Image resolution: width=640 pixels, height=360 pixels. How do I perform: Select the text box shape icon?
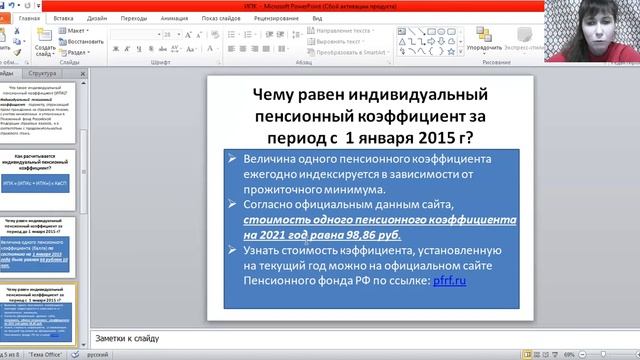(402, 32)
